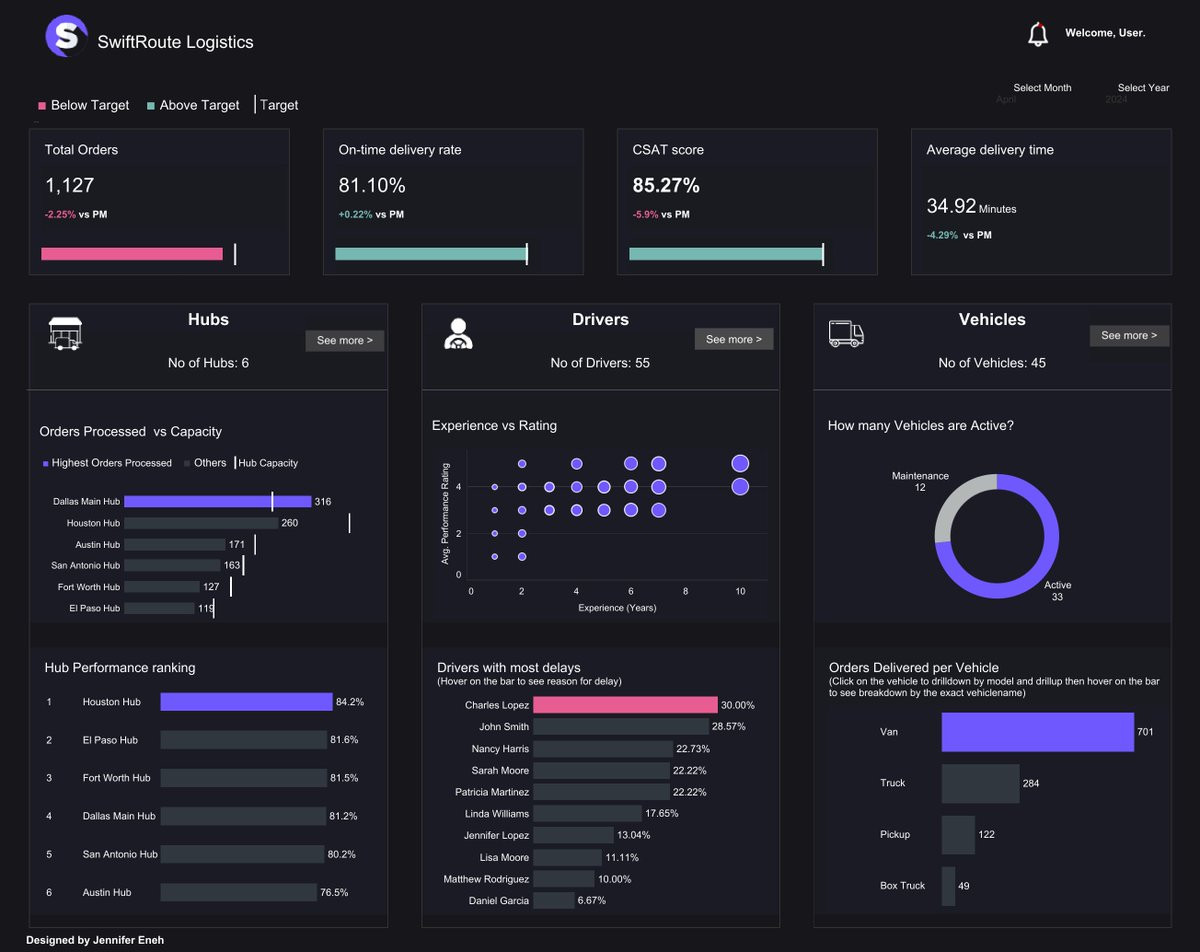Select the Van bar to drill down
The image size is (1200, 952).
1037,732
